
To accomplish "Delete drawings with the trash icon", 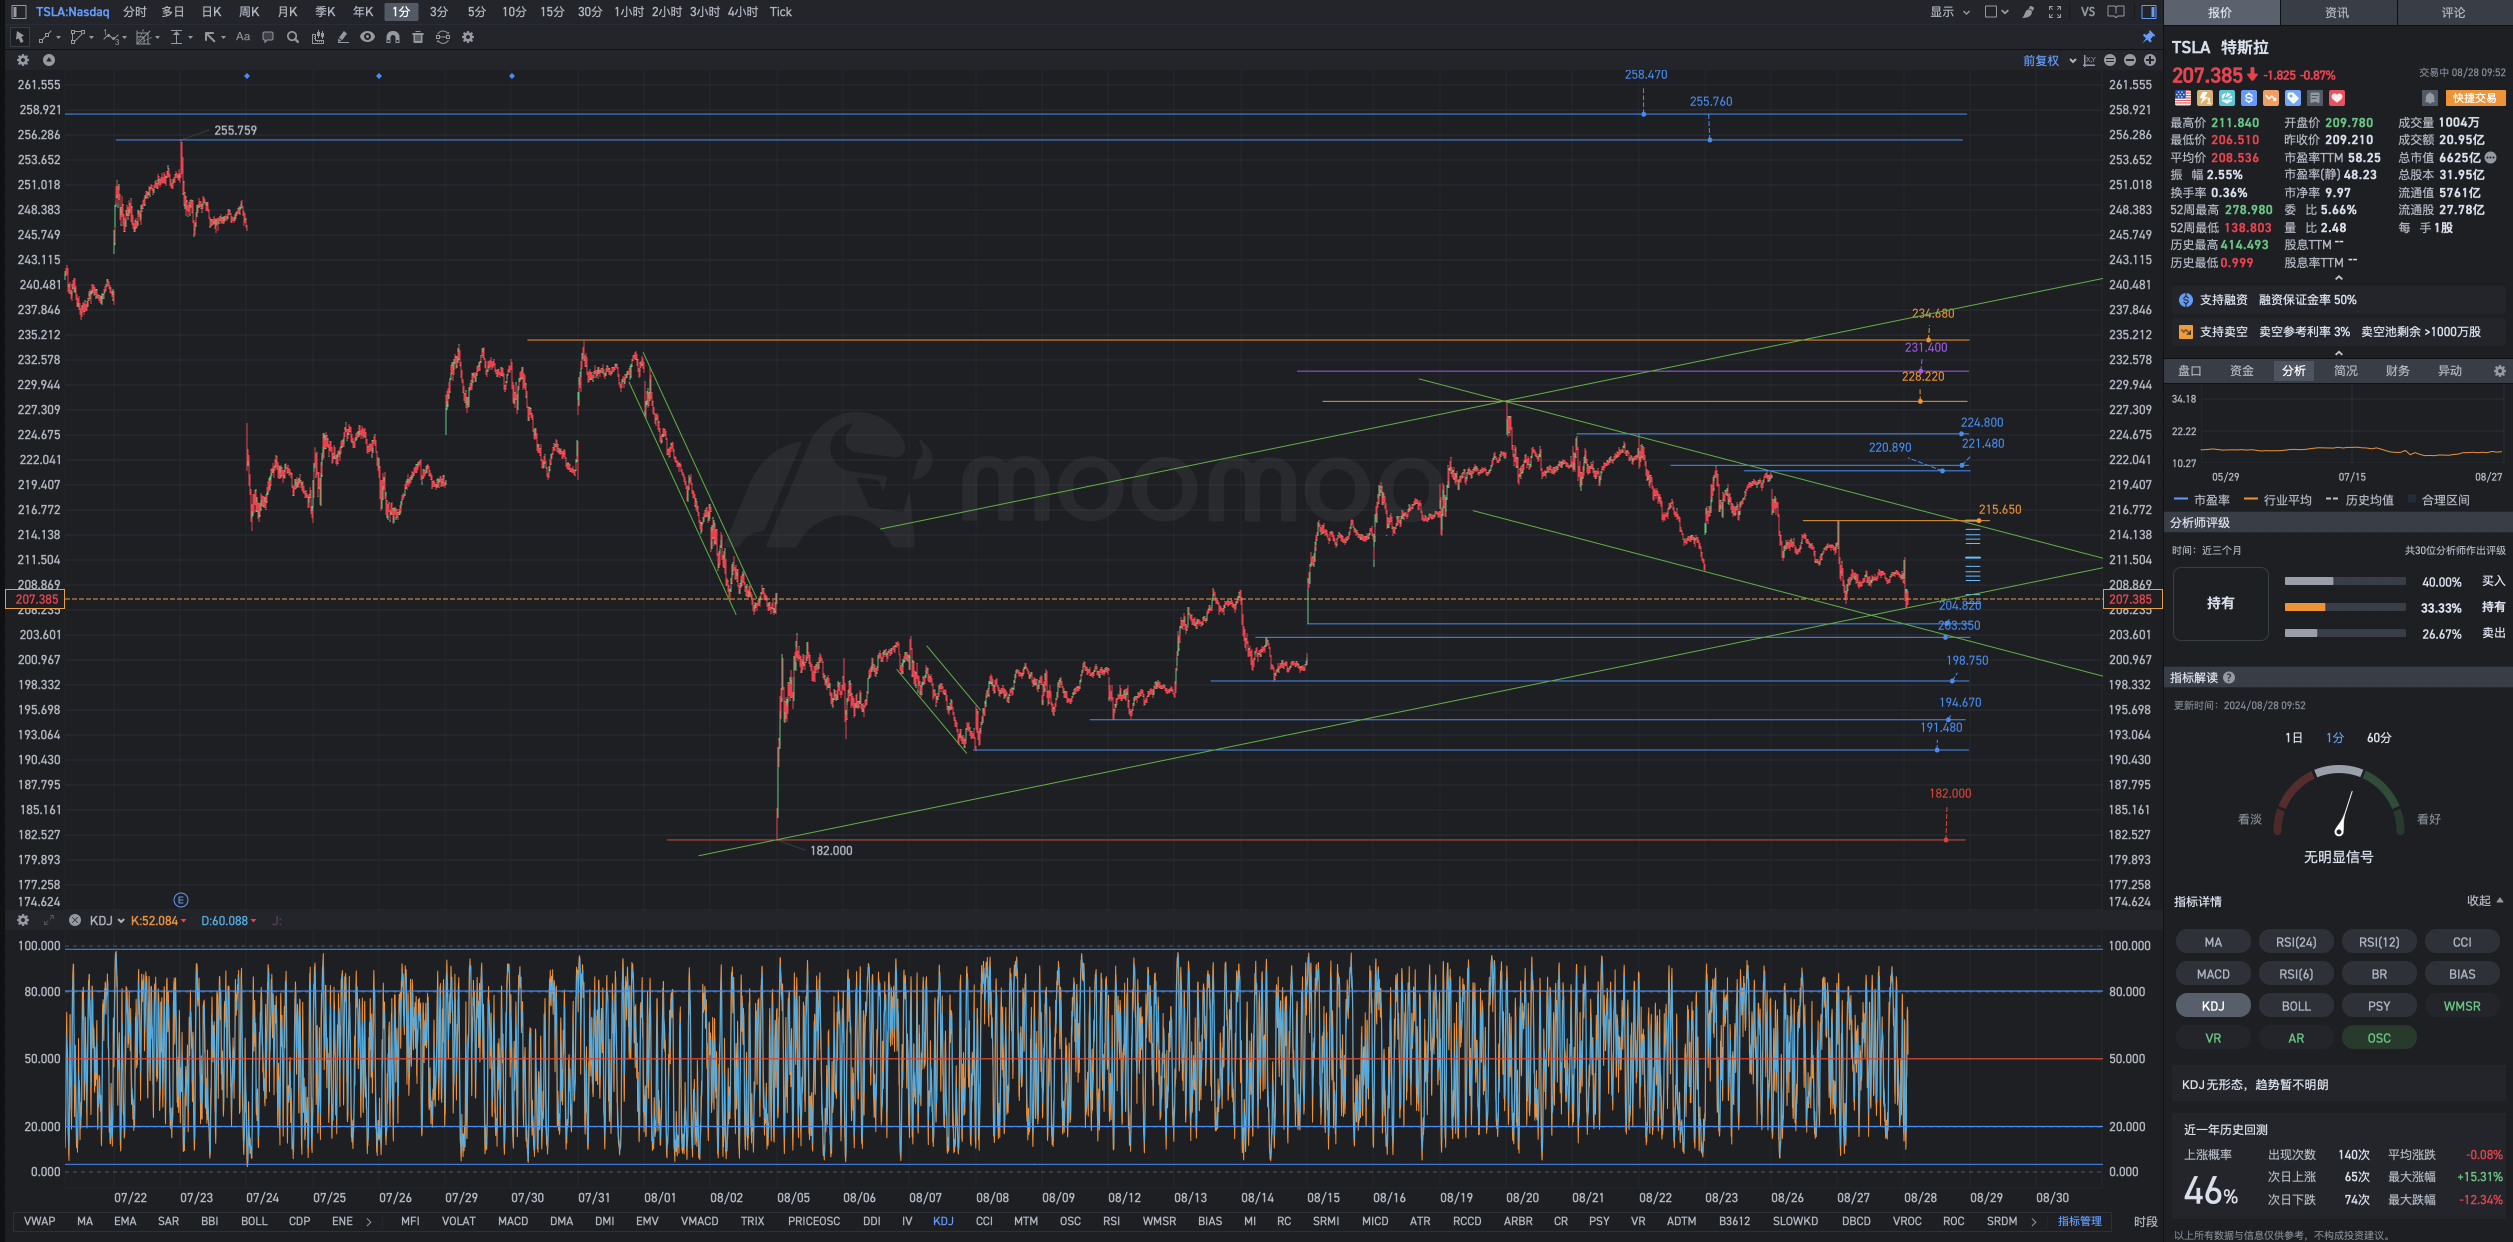I will pyautogui.click(x=418, y=37).
